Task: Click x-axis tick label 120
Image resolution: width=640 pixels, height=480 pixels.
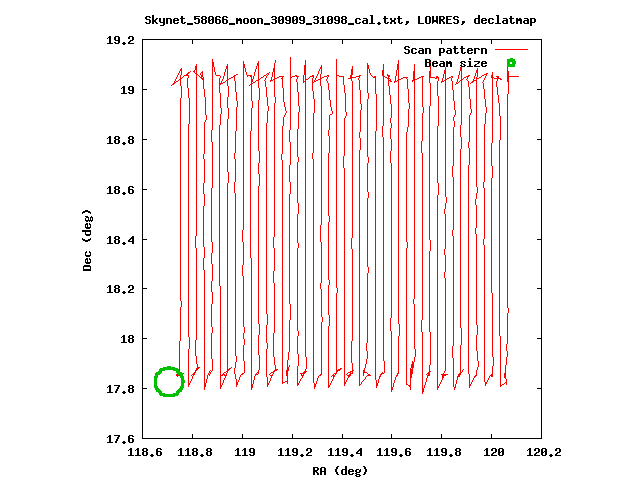Action: (493, 452)
